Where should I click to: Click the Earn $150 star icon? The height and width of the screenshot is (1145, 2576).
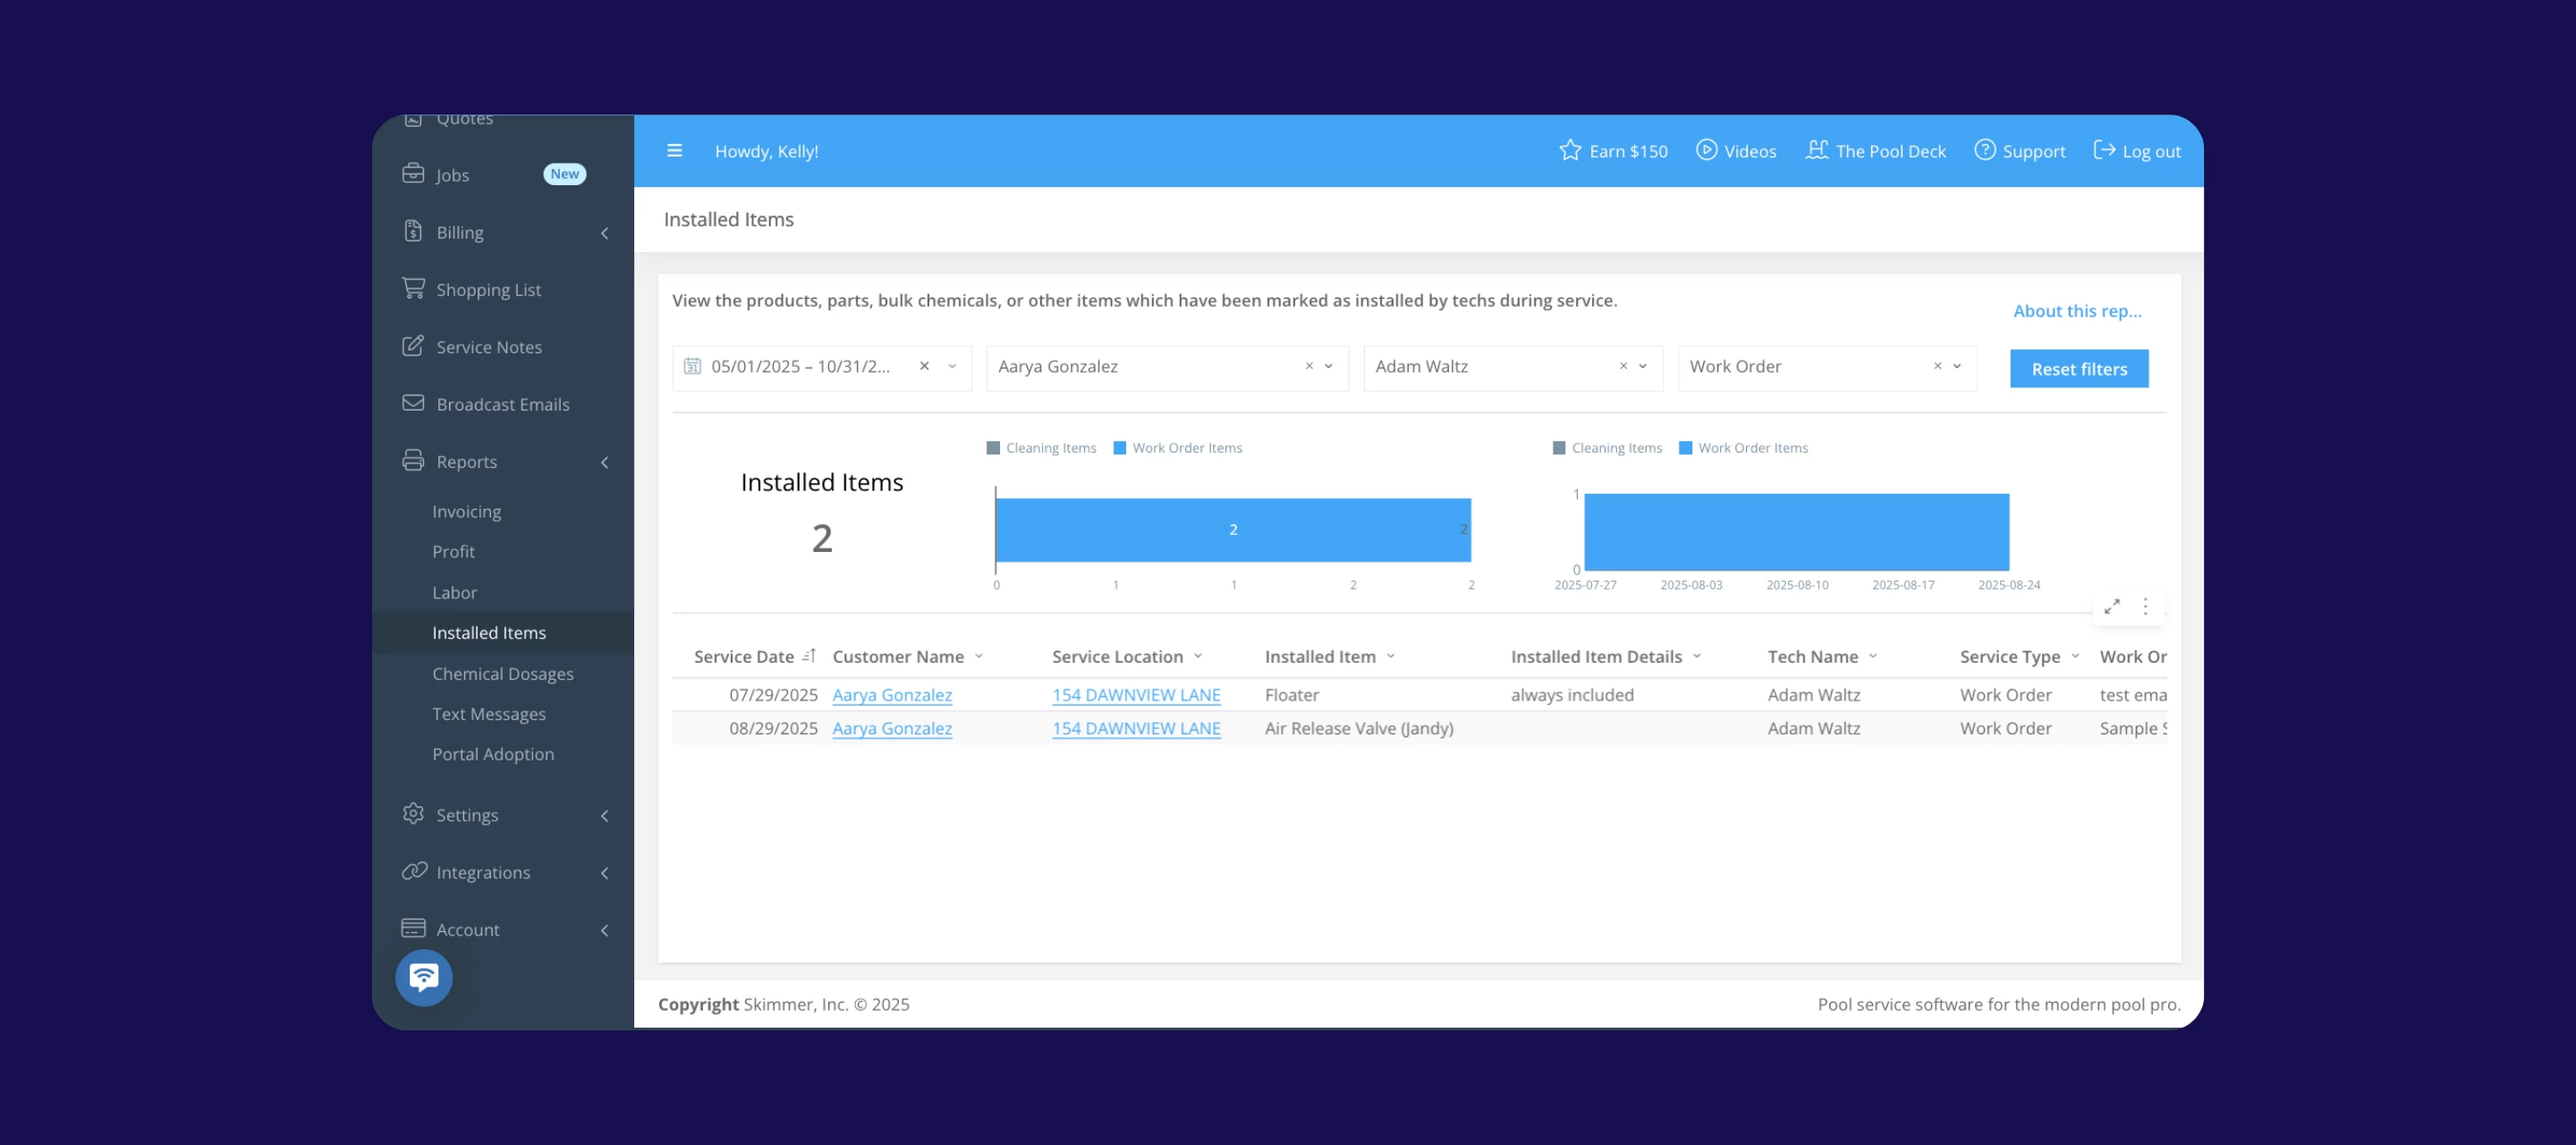(1570, 150)
